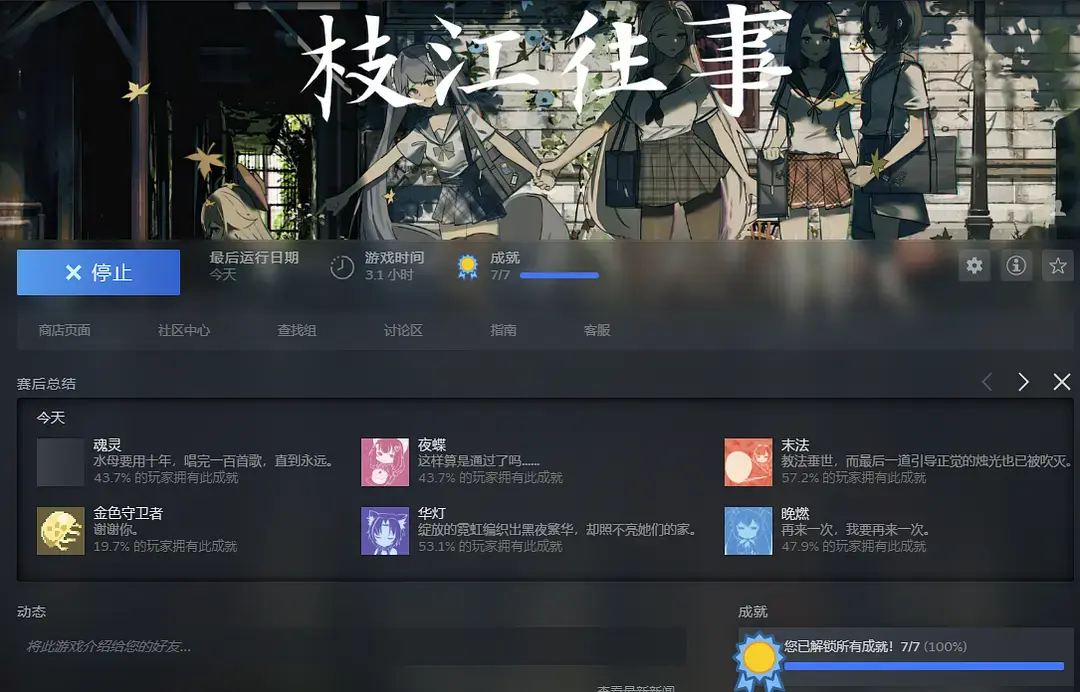This screenshot has width=1080, height=692.
Task: Click the previous arrow in 赛后总结
Action: [x=987, y=382]
